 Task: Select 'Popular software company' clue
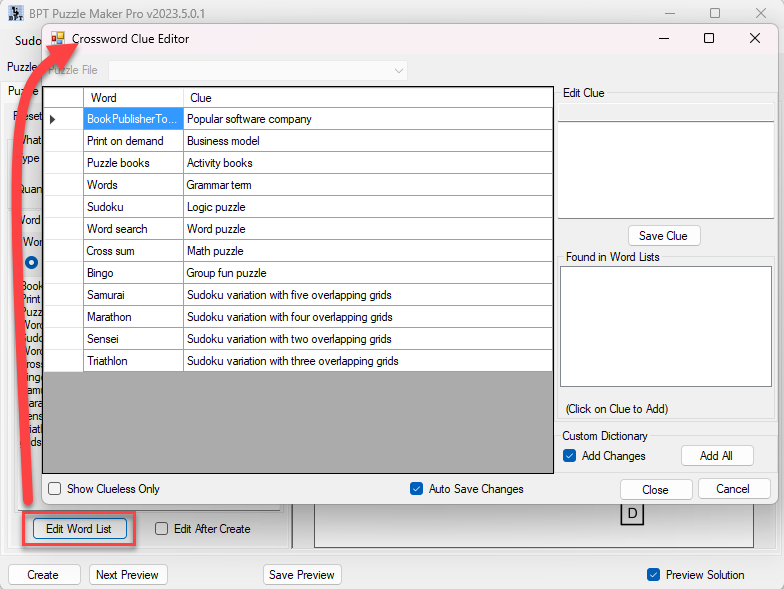click(368, 119)
